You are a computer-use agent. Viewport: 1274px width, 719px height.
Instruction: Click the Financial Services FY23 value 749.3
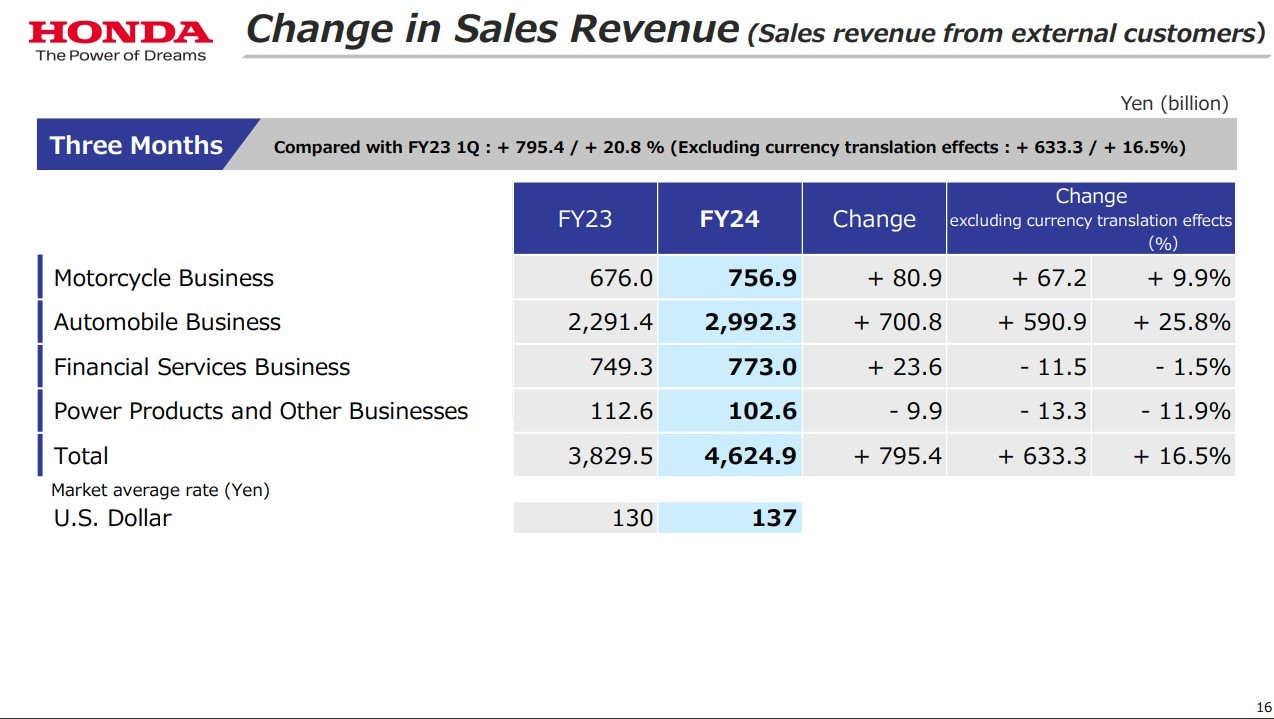coord(621,367)
